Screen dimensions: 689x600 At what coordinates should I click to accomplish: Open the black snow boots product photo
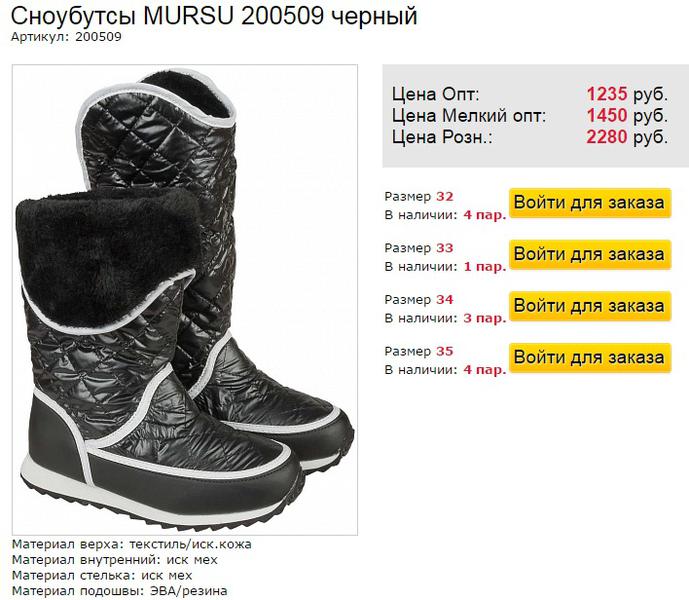click(185, 300)
